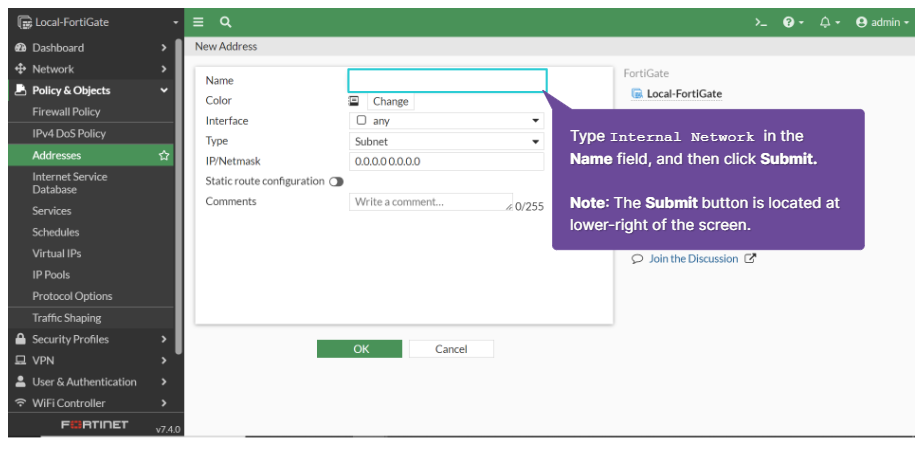Click the sidebar vertical scrollbar
Viewport: 921px width, 449px height.
179,197
